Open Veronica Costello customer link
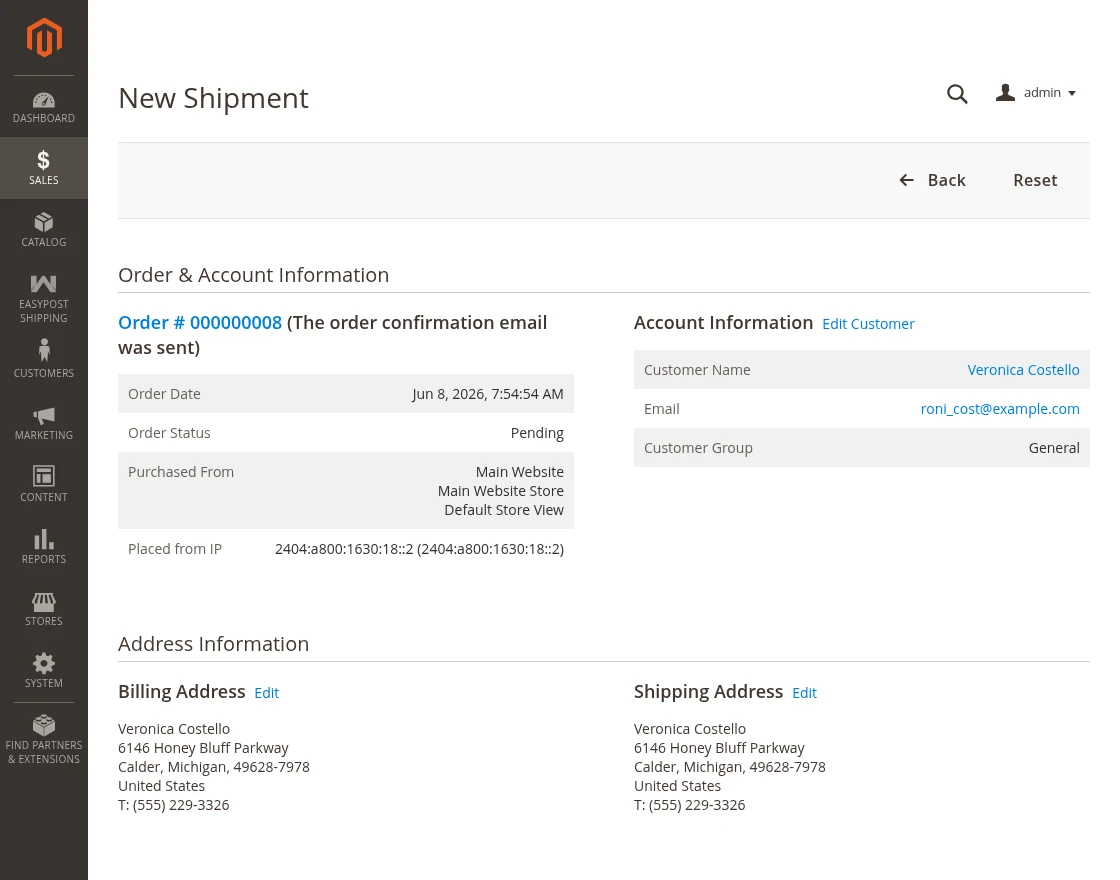The width and height of the screenshot is (1120, 880). coord(1023,369)
